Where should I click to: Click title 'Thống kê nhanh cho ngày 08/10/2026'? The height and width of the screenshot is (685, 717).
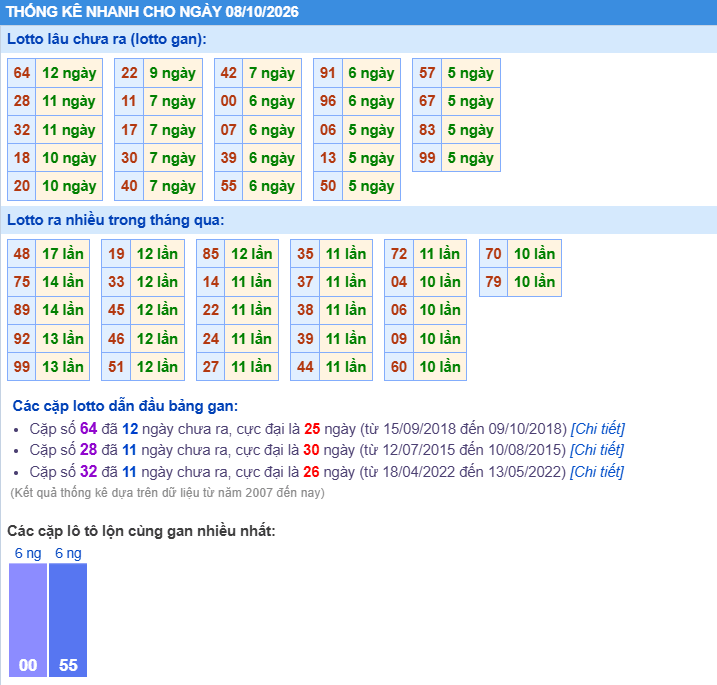tap(152, 11)
